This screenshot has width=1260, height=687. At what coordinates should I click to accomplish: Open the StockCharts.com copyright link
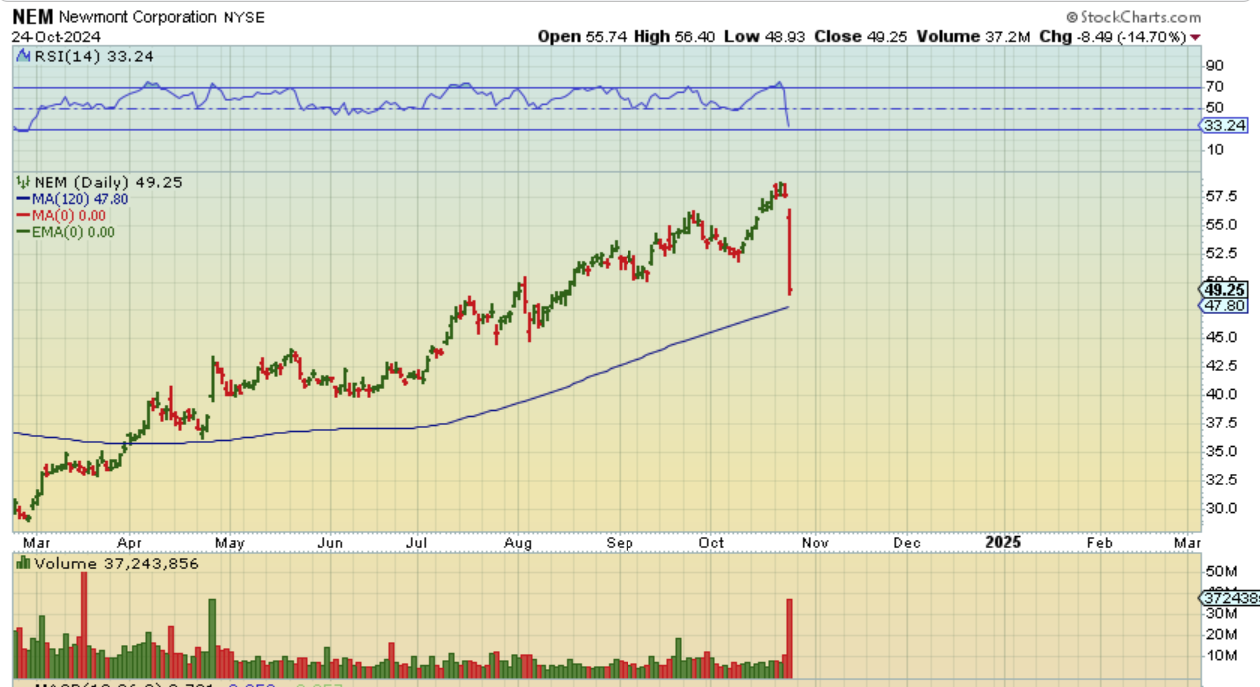pos(1133,17)
